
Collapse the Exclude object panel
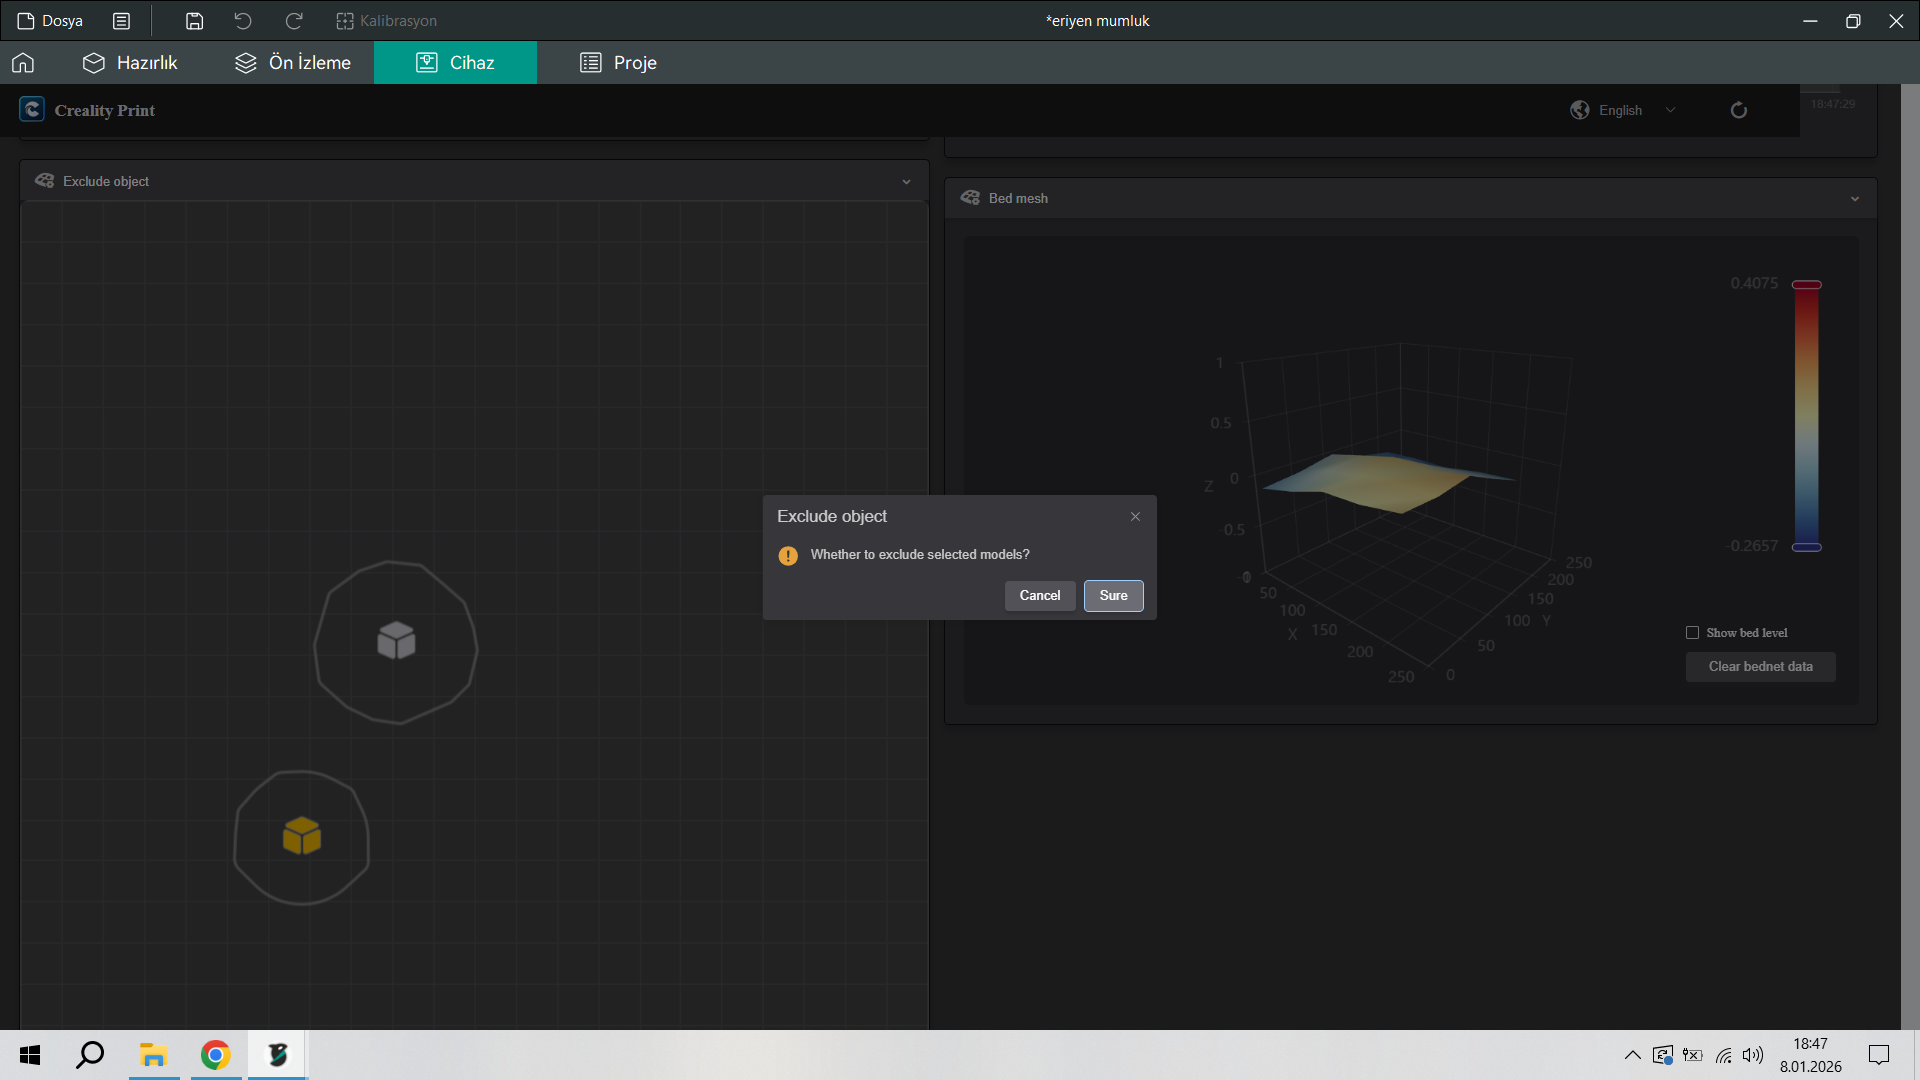pyautogui.click(x=906, y=182)
